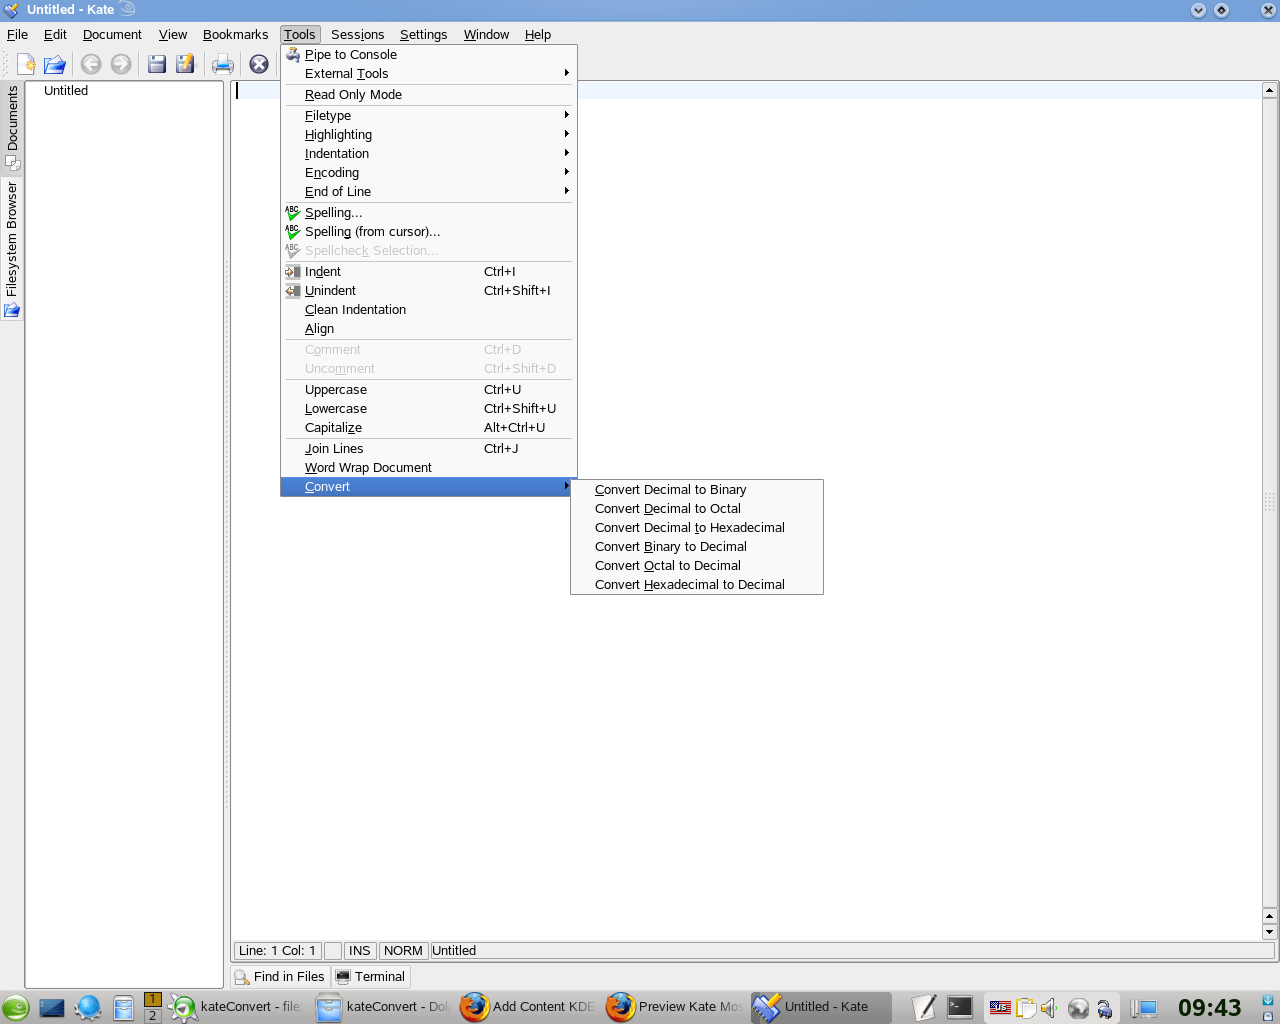Apply Capitalize transformation
The width and height of the screenshot is (1280, 1024).
point(428,428)
